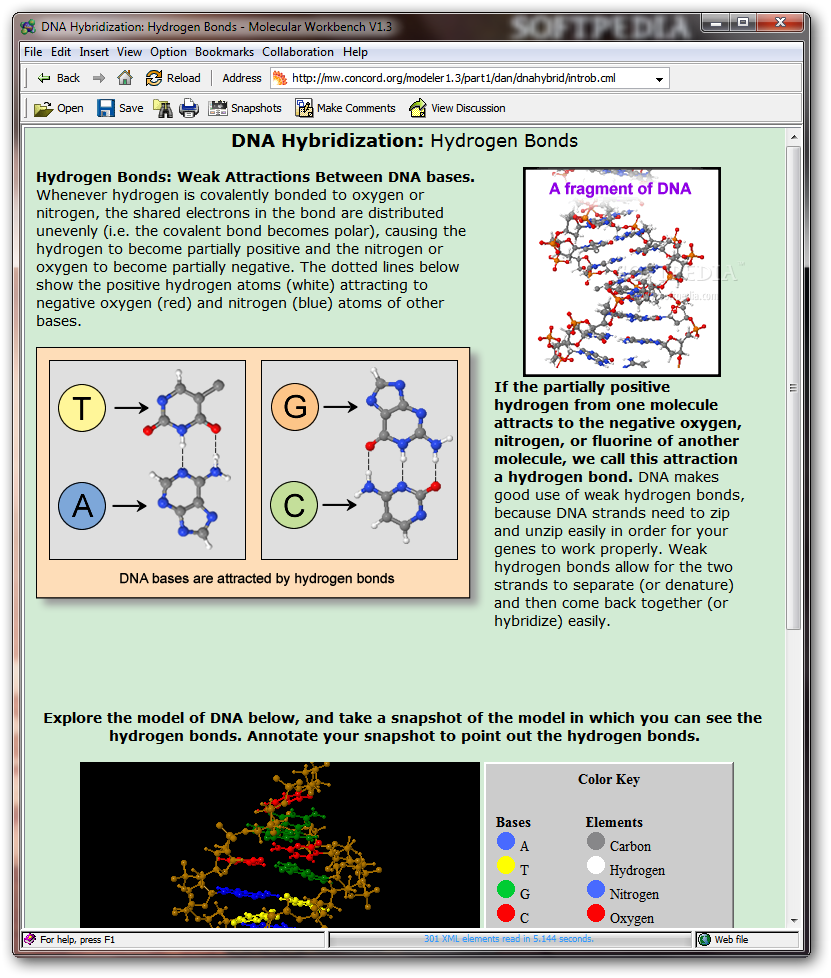Click the Forward arrow icon
The height and width of the screenshot is (978, 831).
pos(99,78)
